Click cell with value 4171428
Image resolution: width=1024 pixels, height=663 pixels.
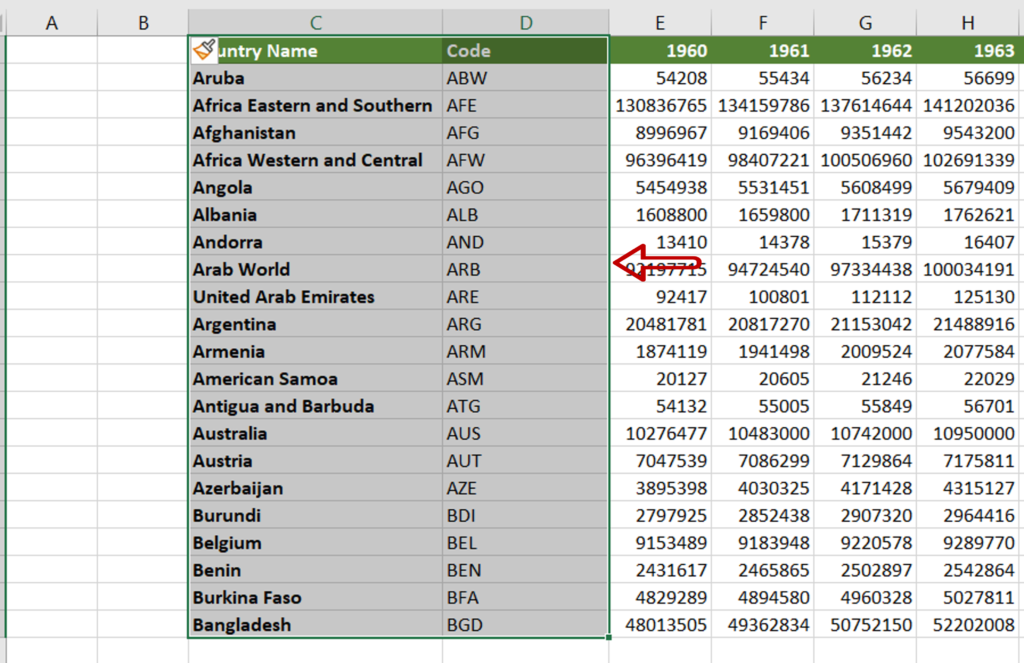865,488
